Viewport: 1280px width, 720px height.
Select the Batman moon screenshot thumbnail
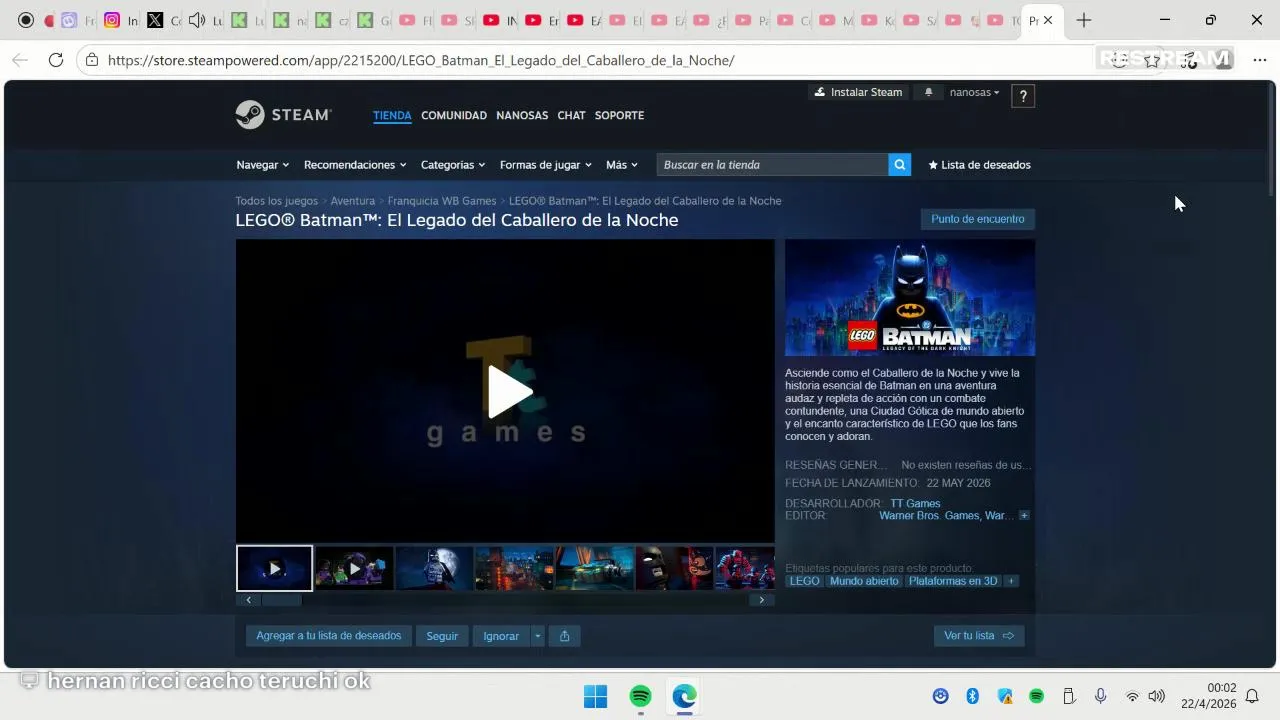pos(434,568)
